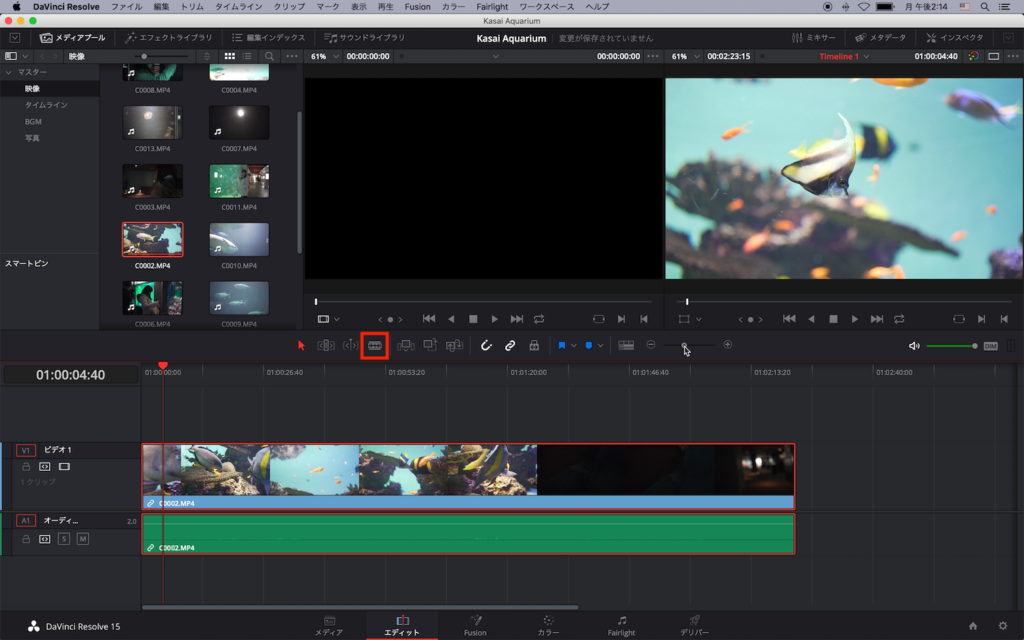Solo audio track A1 with S button

(64, 539)
